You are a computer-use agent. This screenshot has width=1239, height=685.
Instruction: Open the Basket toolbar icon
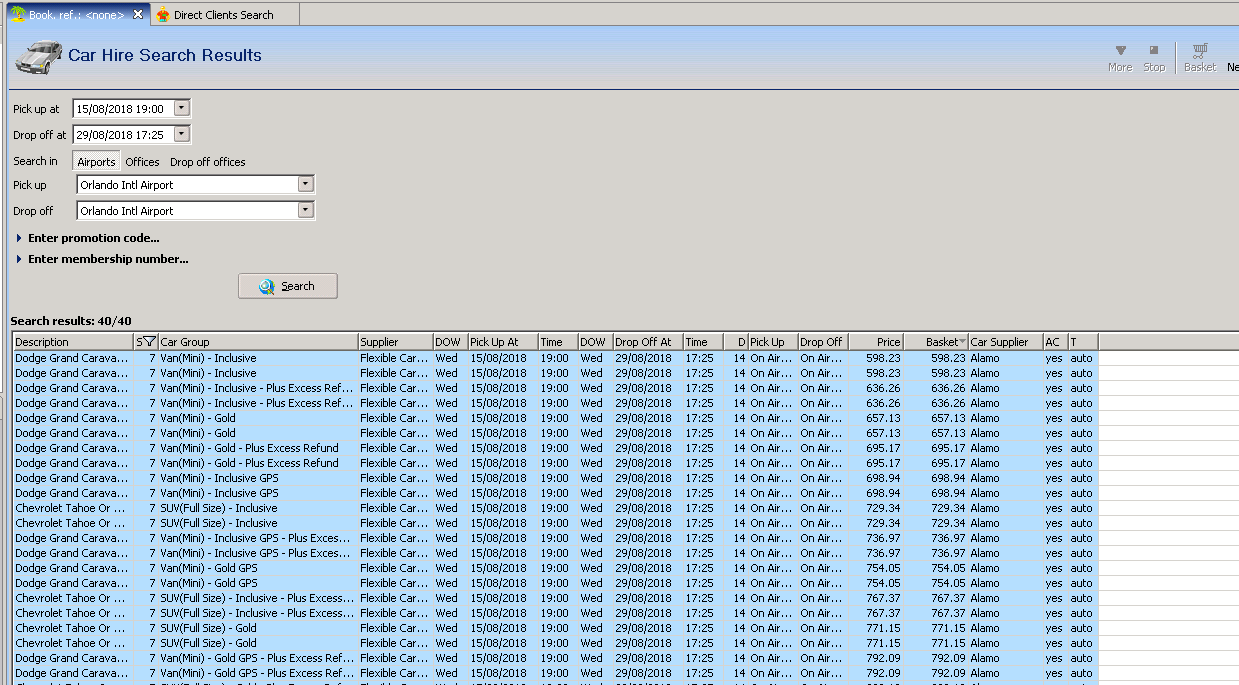pyautogui.click(x=1199, y=50)
